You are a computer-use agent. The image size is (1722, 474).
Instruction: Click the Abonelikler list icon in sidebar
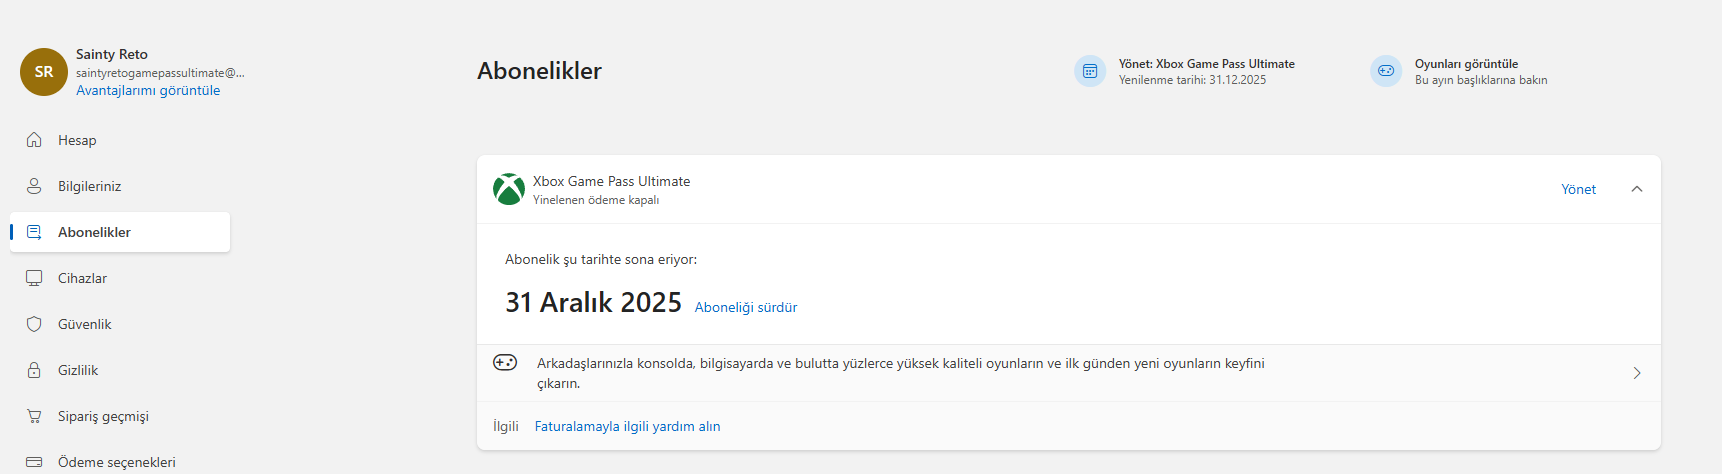[34, 232]
